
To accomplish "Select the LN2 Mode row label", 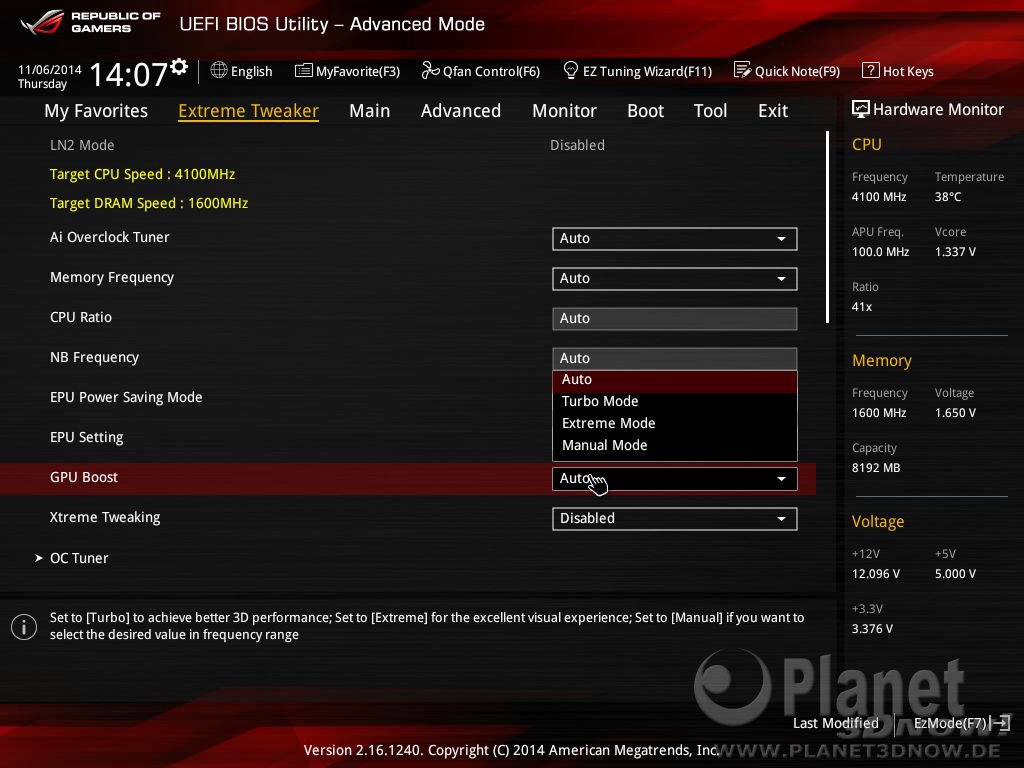I will click(x=82, y=145).
